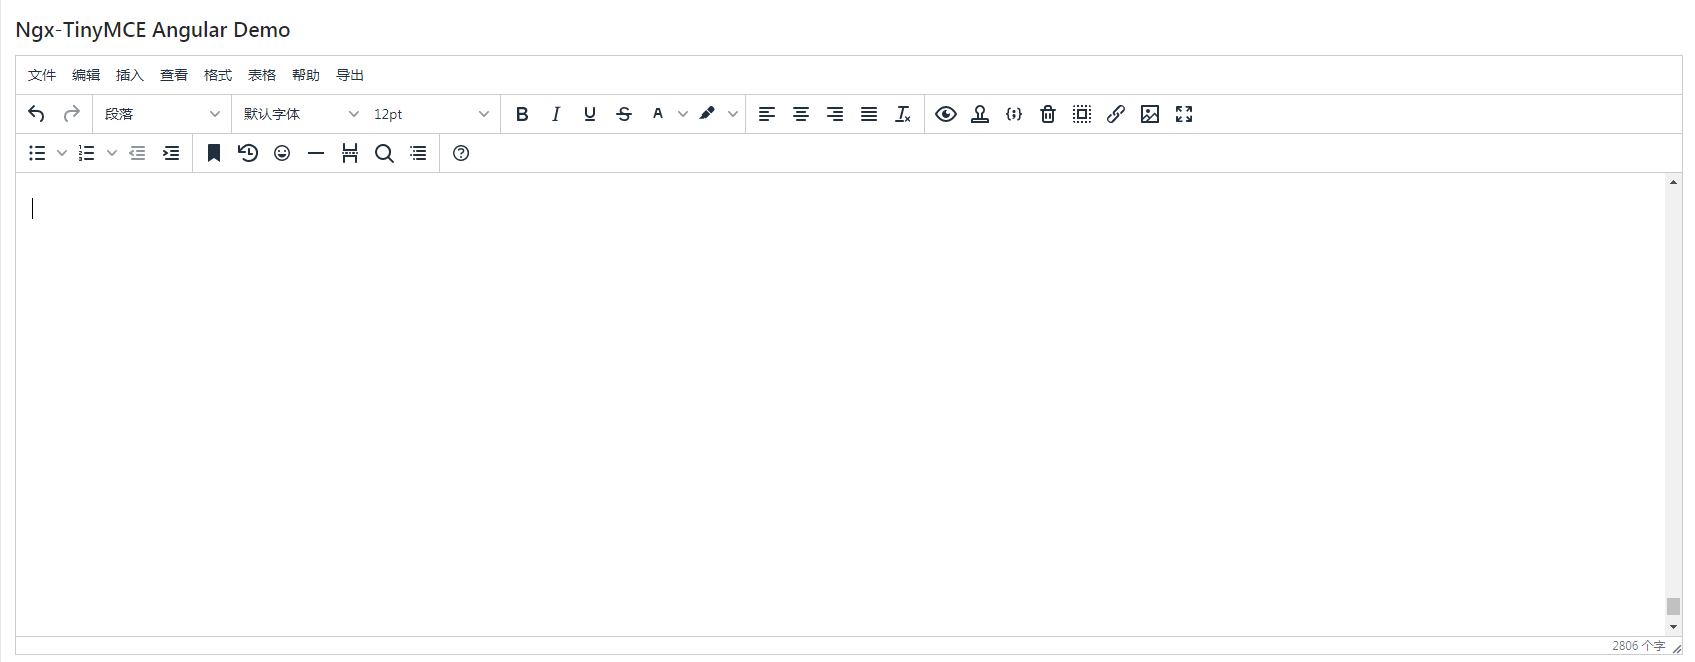Screen dimensions: 1695x662
Task: Apply background highlight color with marker button
Action: click(x=707, y=114)
